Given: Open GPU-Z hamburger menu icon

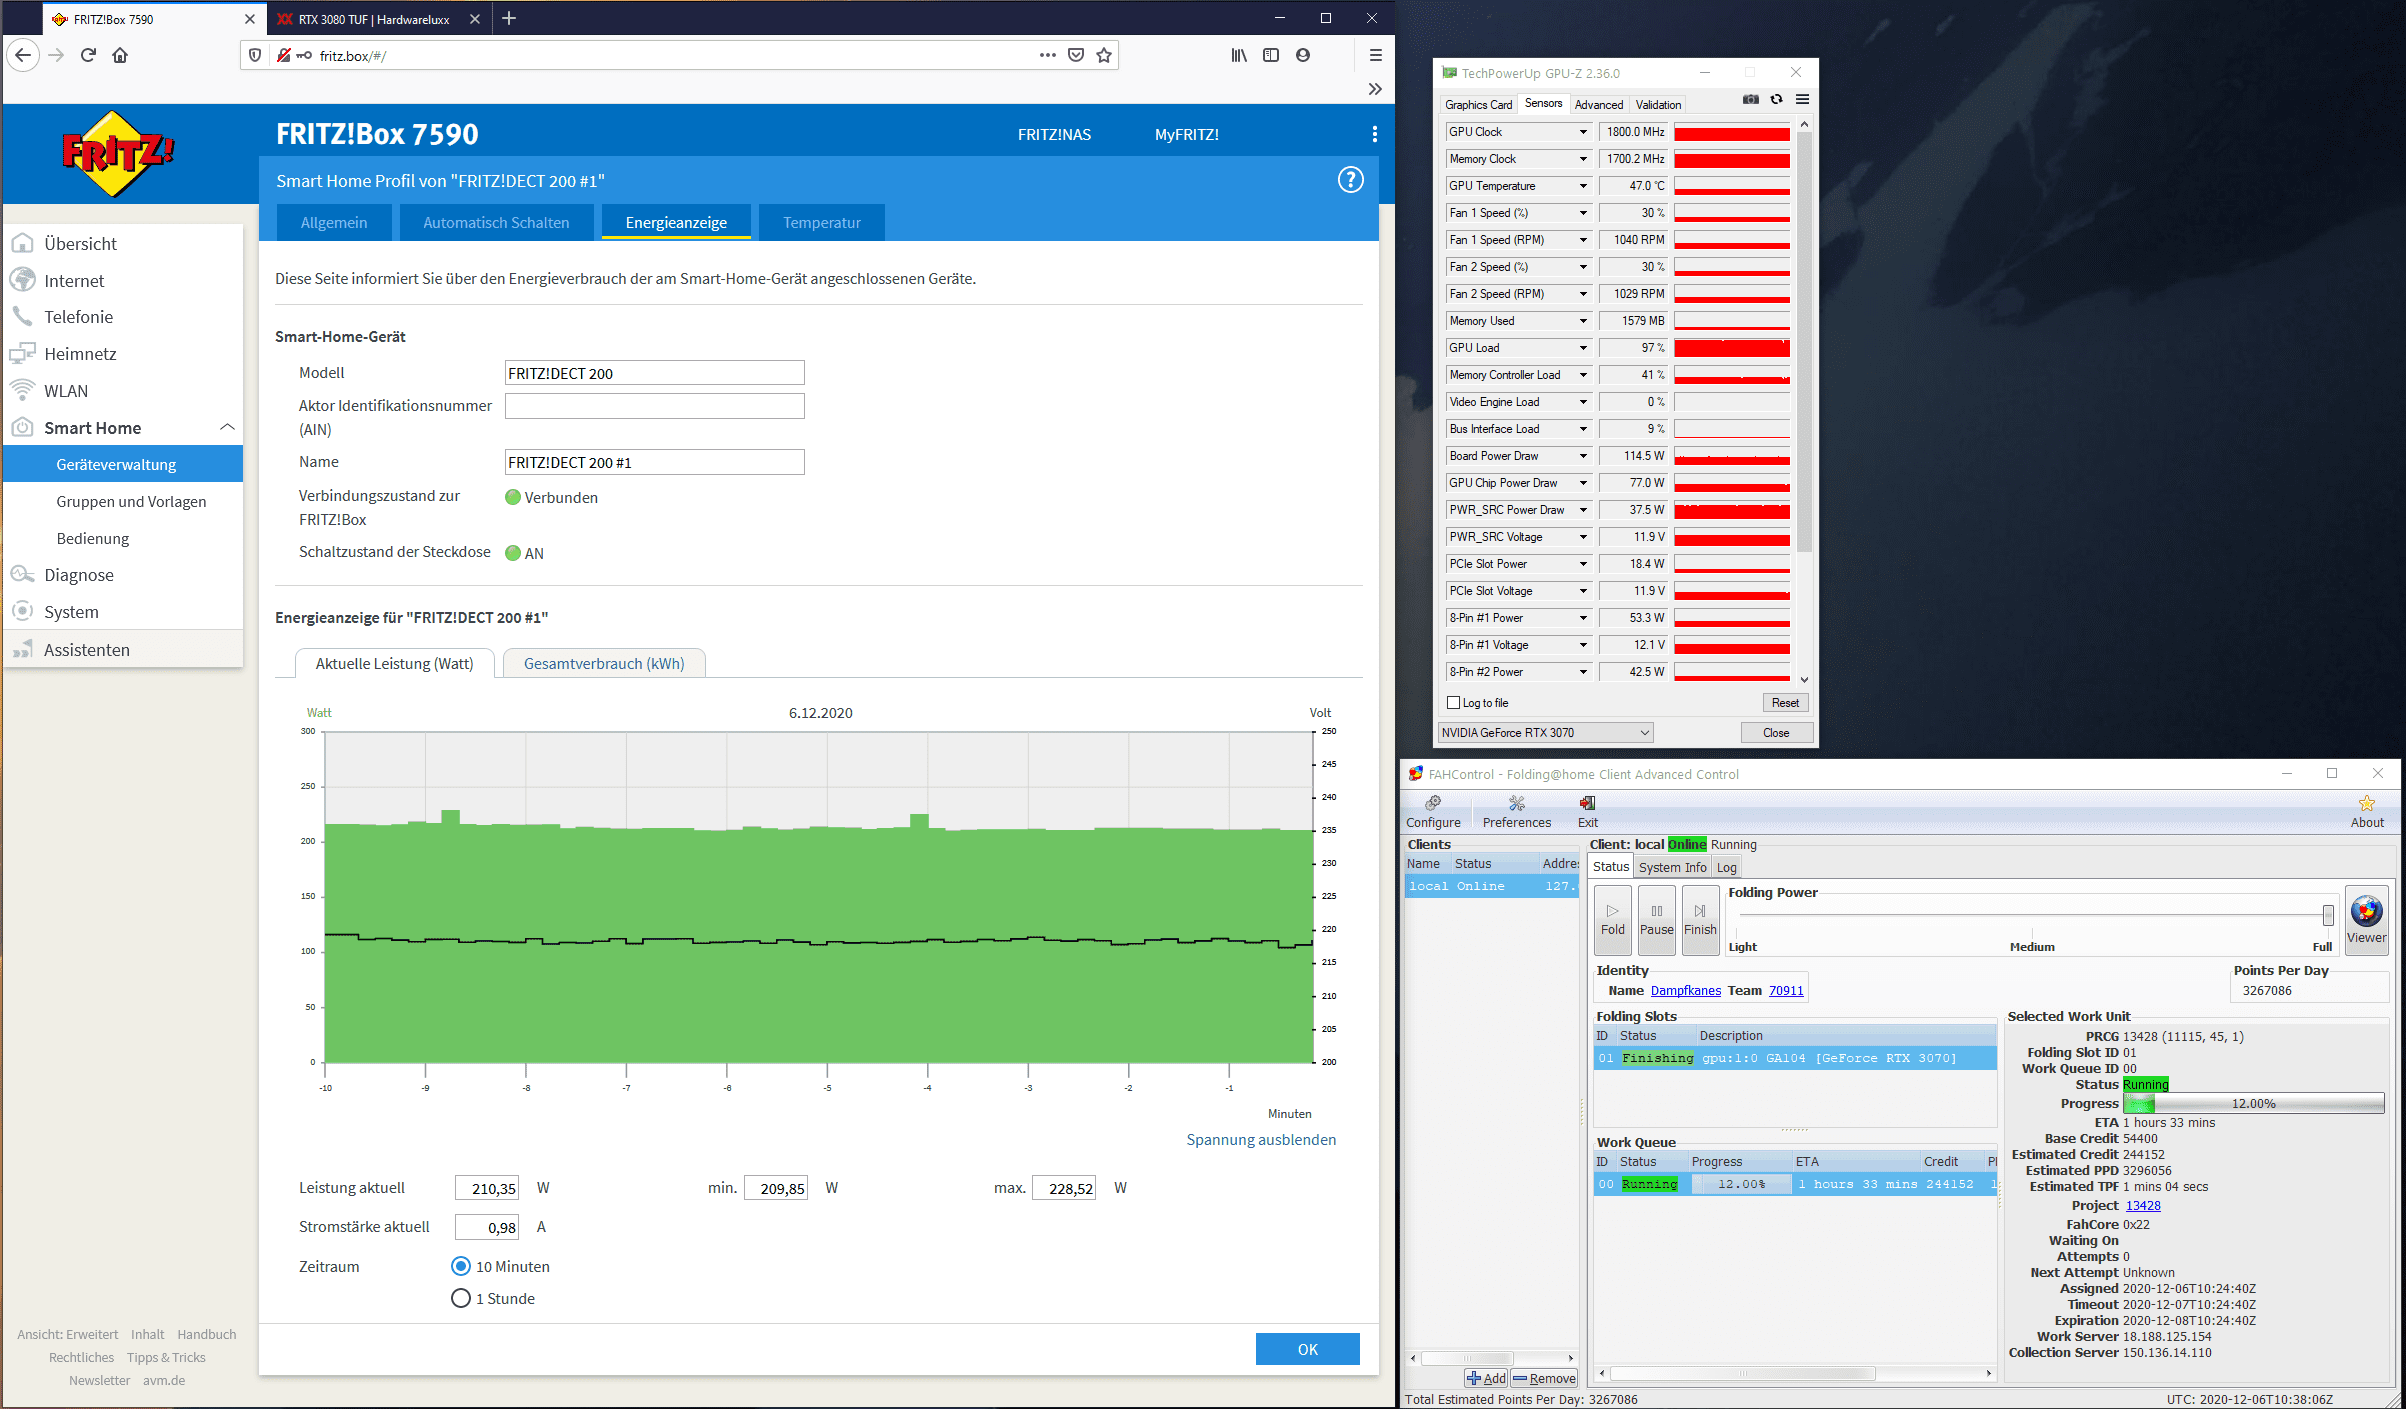Looking at the screenshot, I should [x=1802, y=99].
